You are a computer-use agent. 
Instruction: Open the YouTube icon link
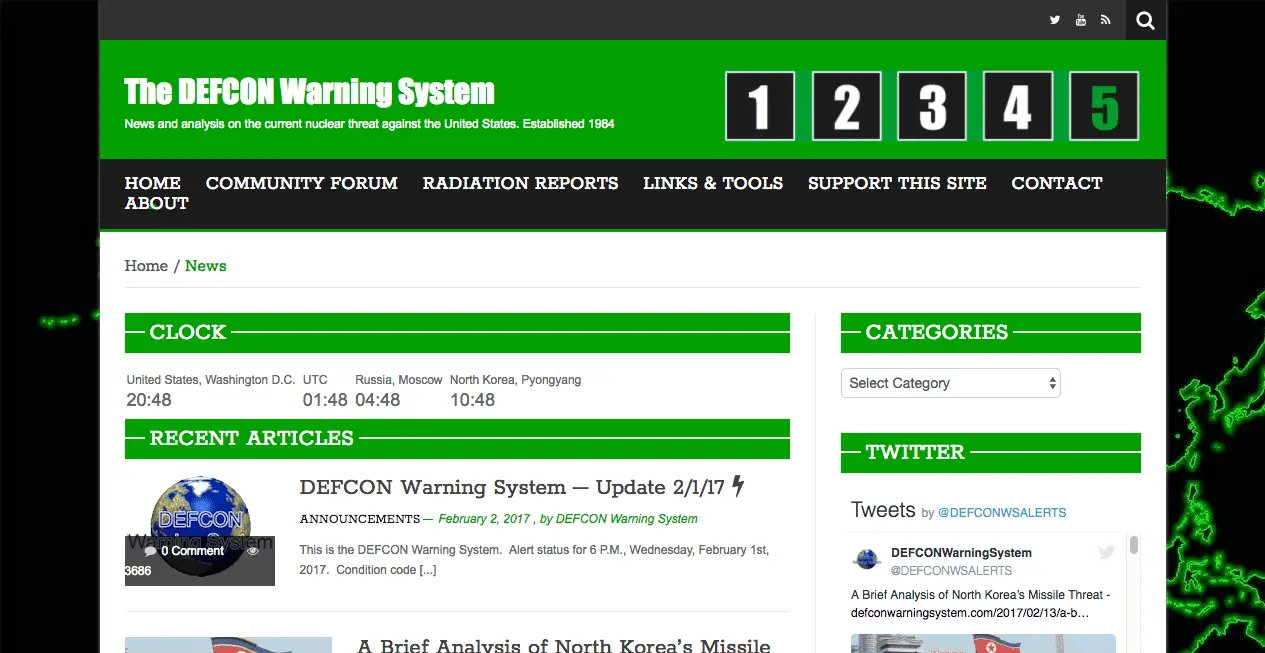tap(1080, 20)
